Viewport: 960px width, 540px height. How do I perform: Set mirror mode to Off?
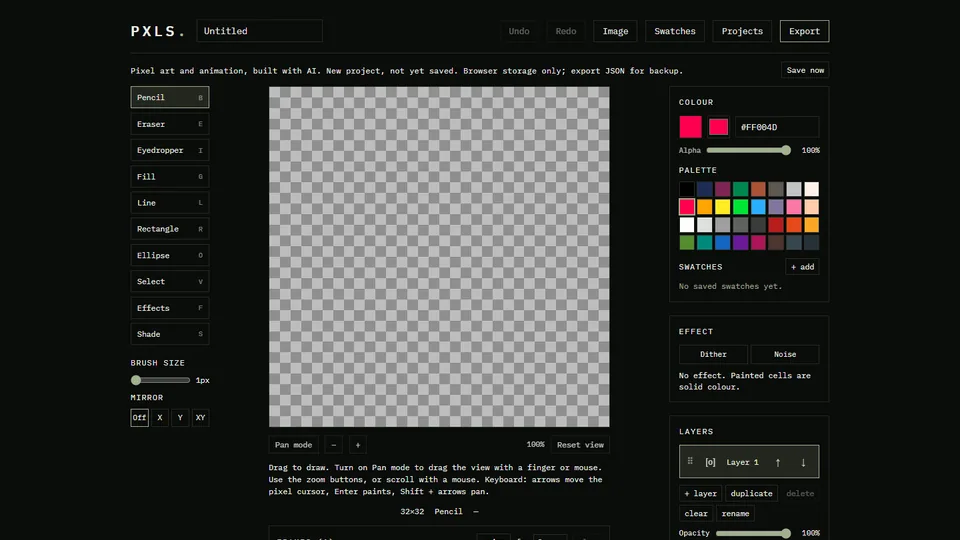pos(140,418)
